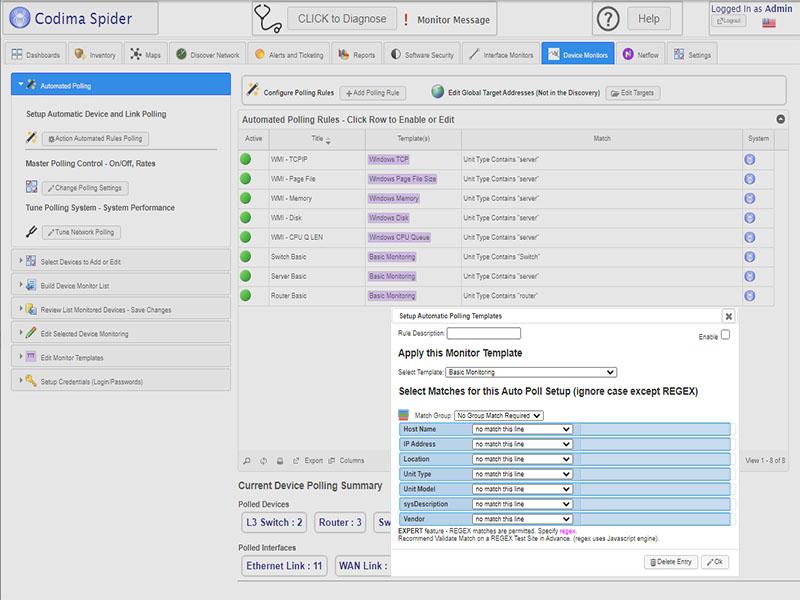
Task: Click the Netflow tab purple N icon
Action: tap(628, 54)
